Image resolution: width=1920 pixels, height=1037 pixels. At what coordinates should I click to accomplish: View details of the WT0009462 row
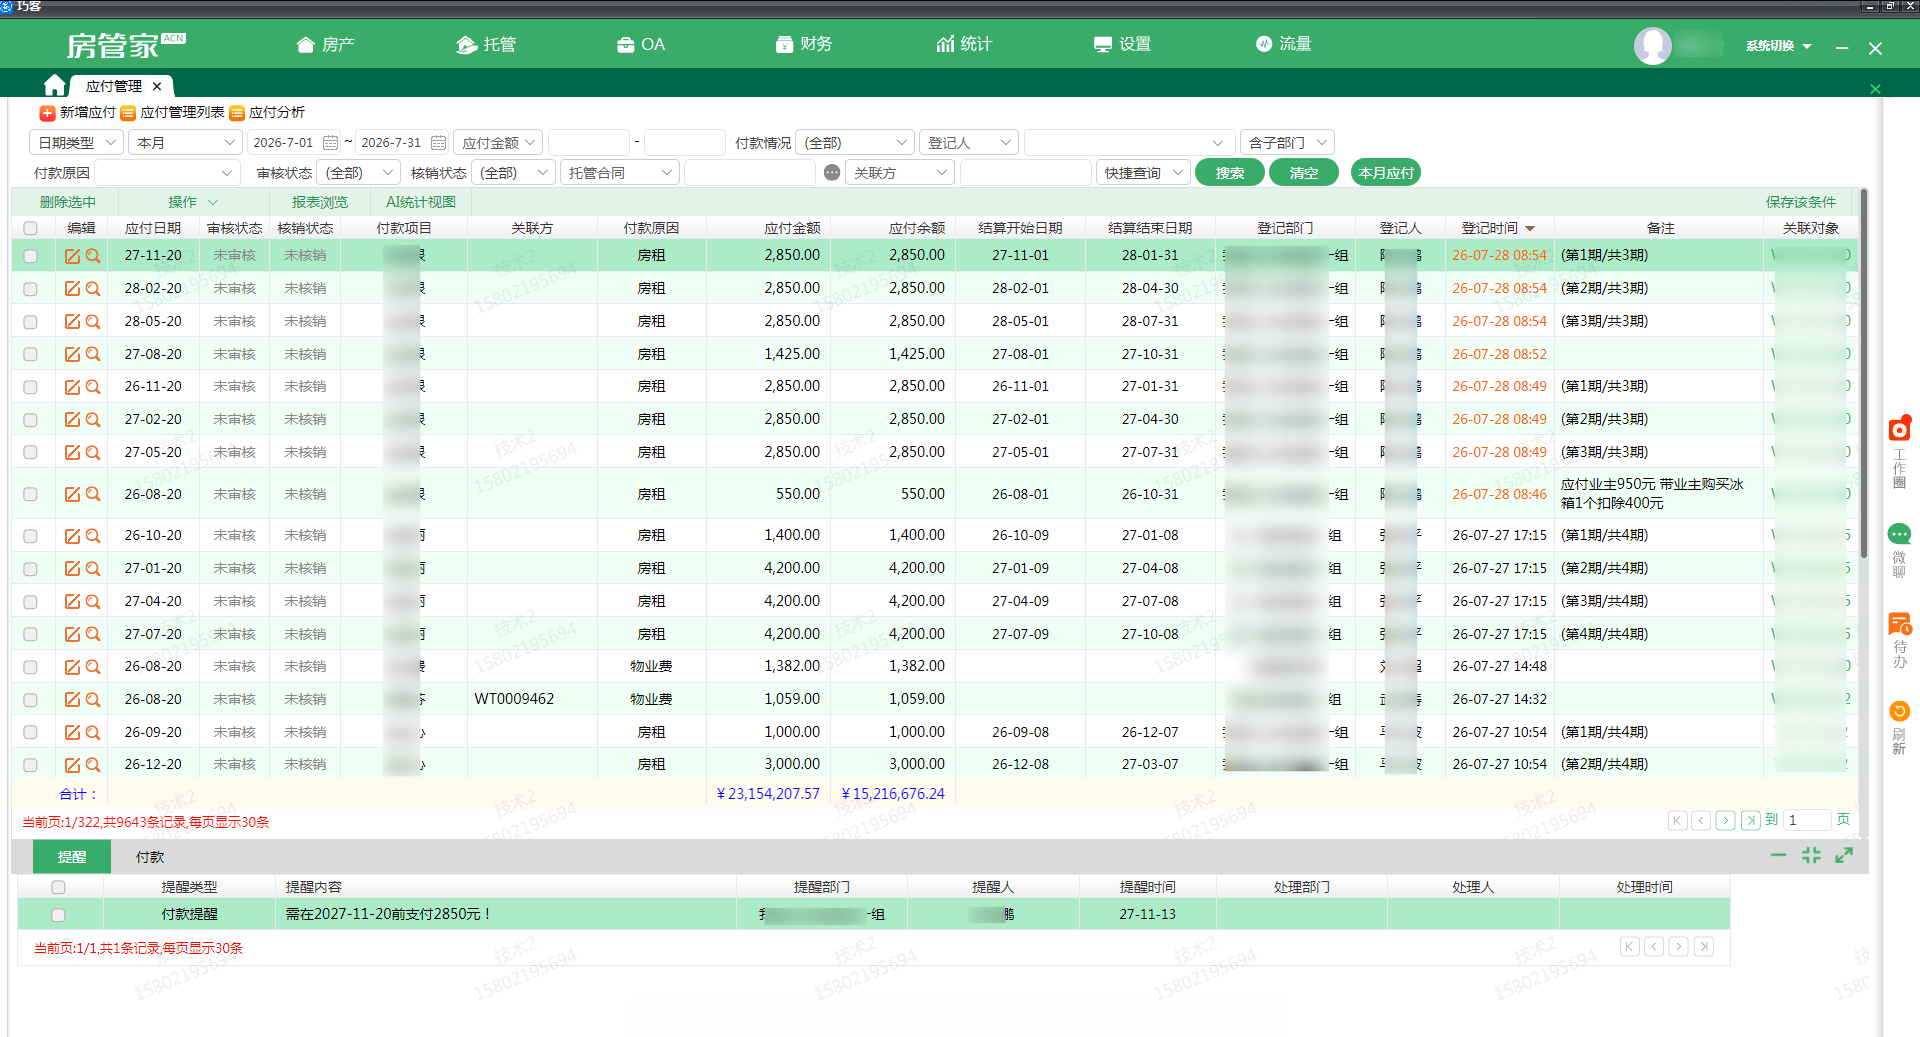[x=93, y=700]
